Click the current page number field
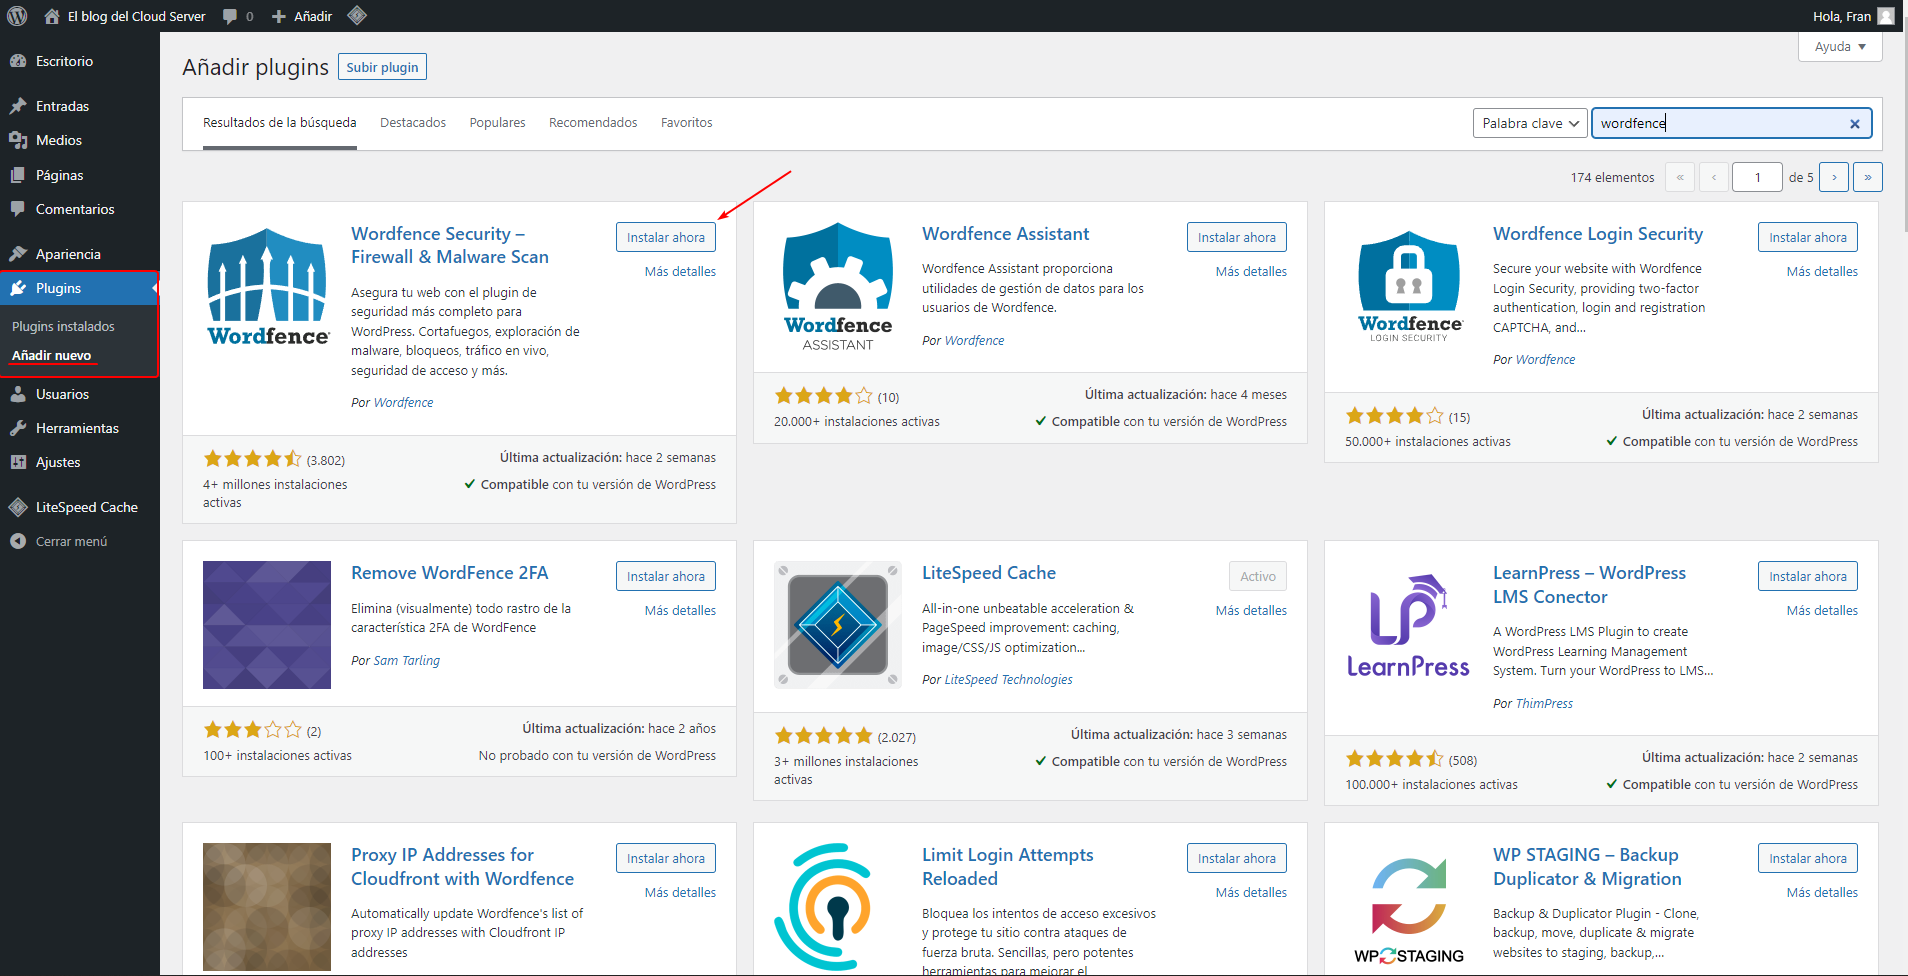1908x976 pixels. 1757,177
